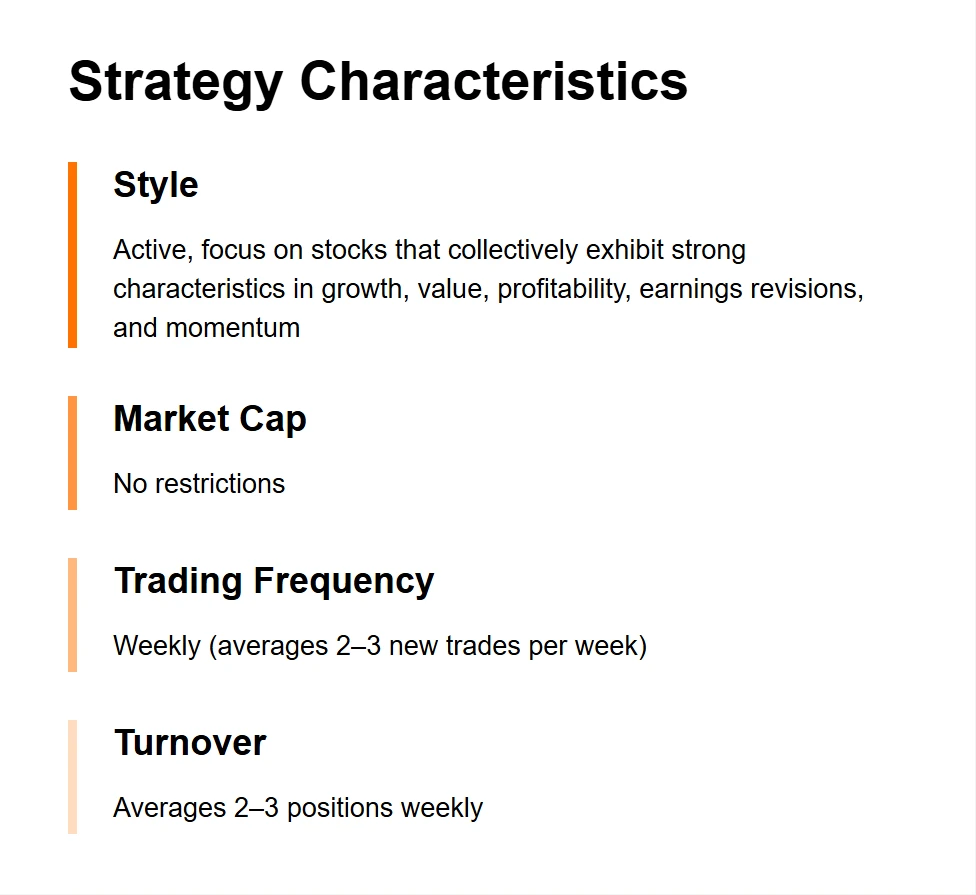Click the orange bar beside Market Cap
This screenshot has width=976, height=895.
72,452
